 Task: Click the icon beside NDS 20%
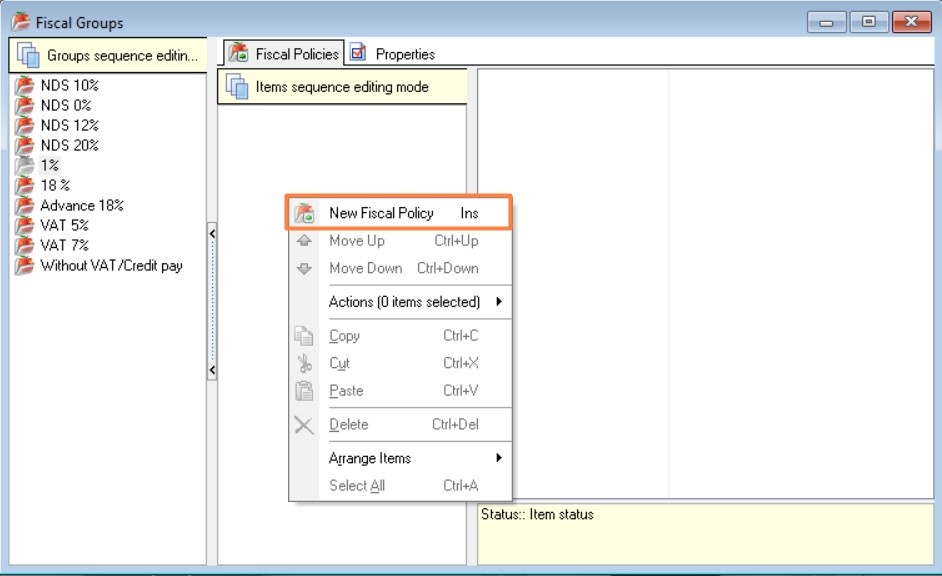(x=25, y=146)
